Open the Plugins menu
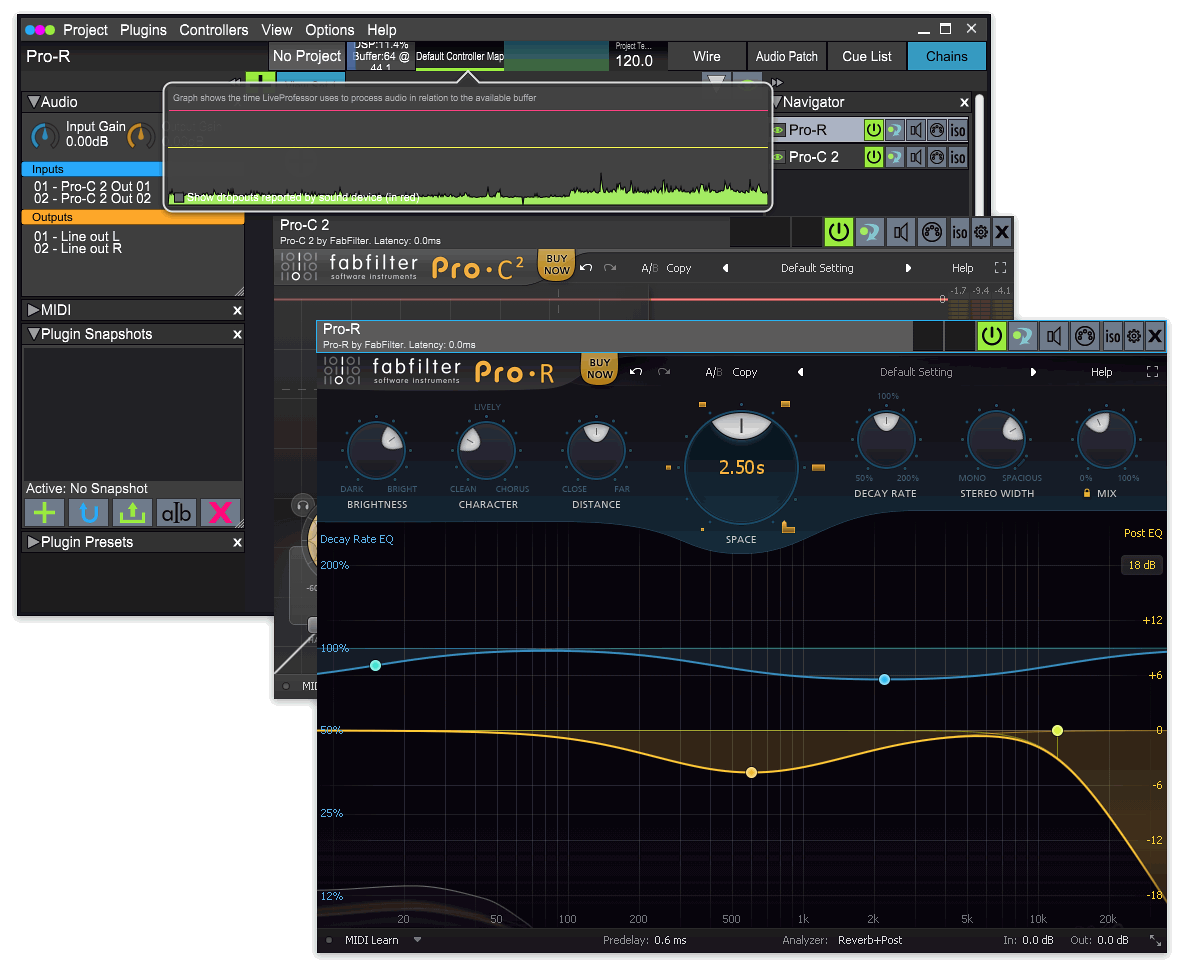The width and height of the screenshot is (1180, 966). tap(143, 30)
